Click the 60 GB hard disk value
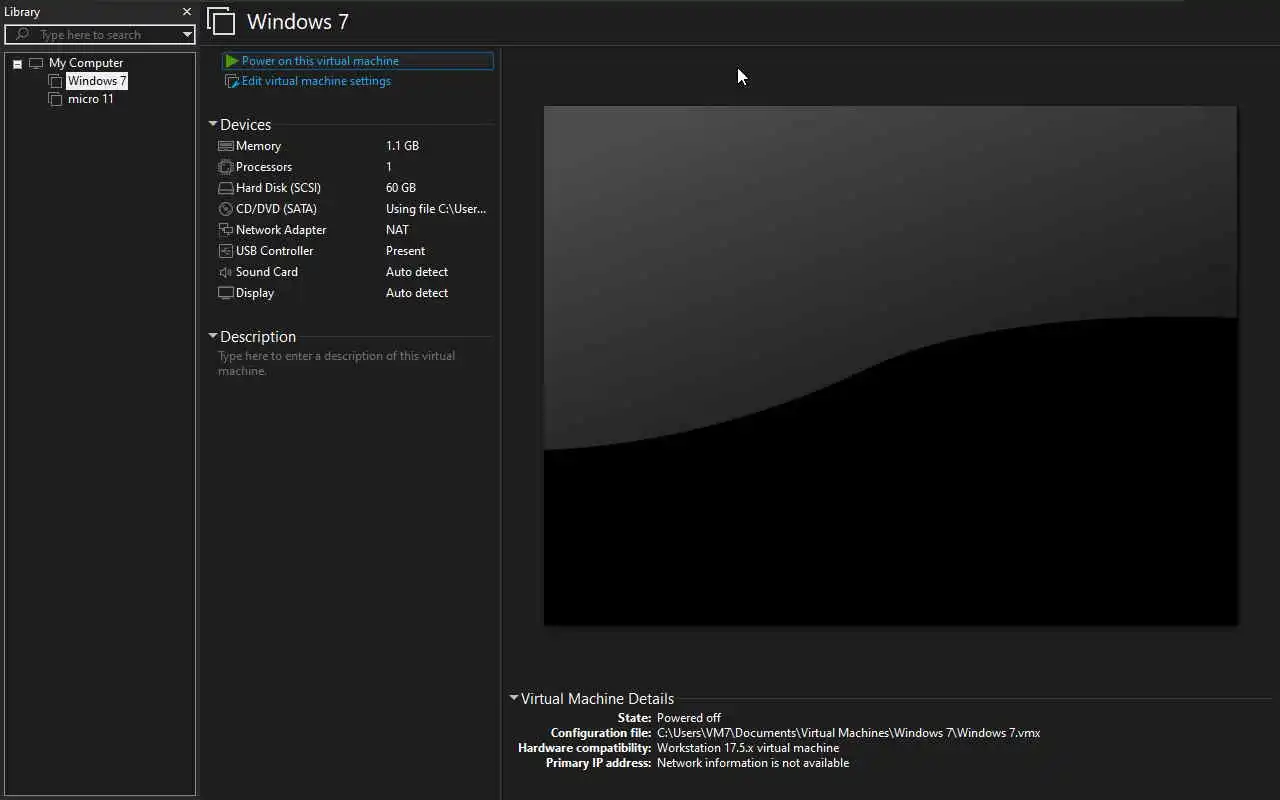The image size is (1280, 800). pyautogui.click(x=401, y=188)
